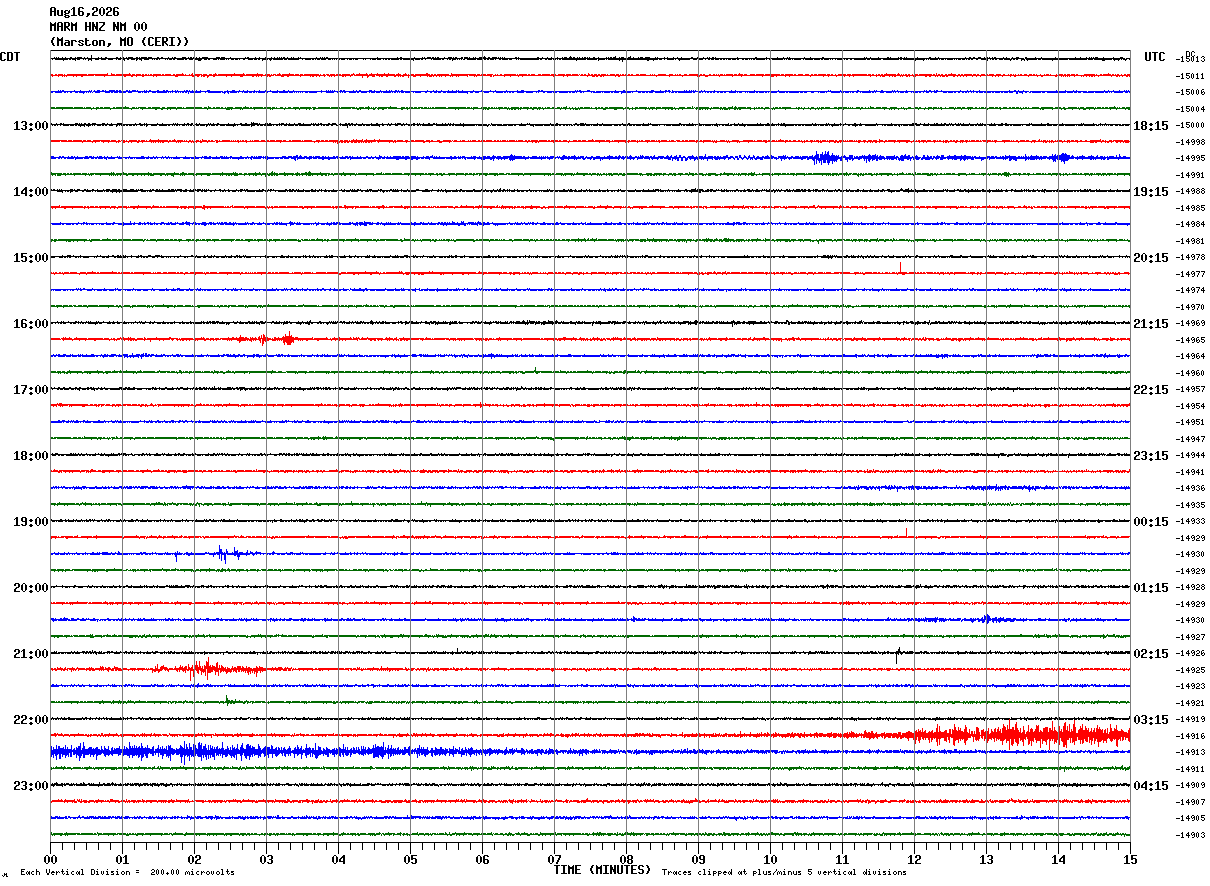1210x886 pixels.
Task: Click the 18:15 UTC time label
Action: (x=1151, y=126)
